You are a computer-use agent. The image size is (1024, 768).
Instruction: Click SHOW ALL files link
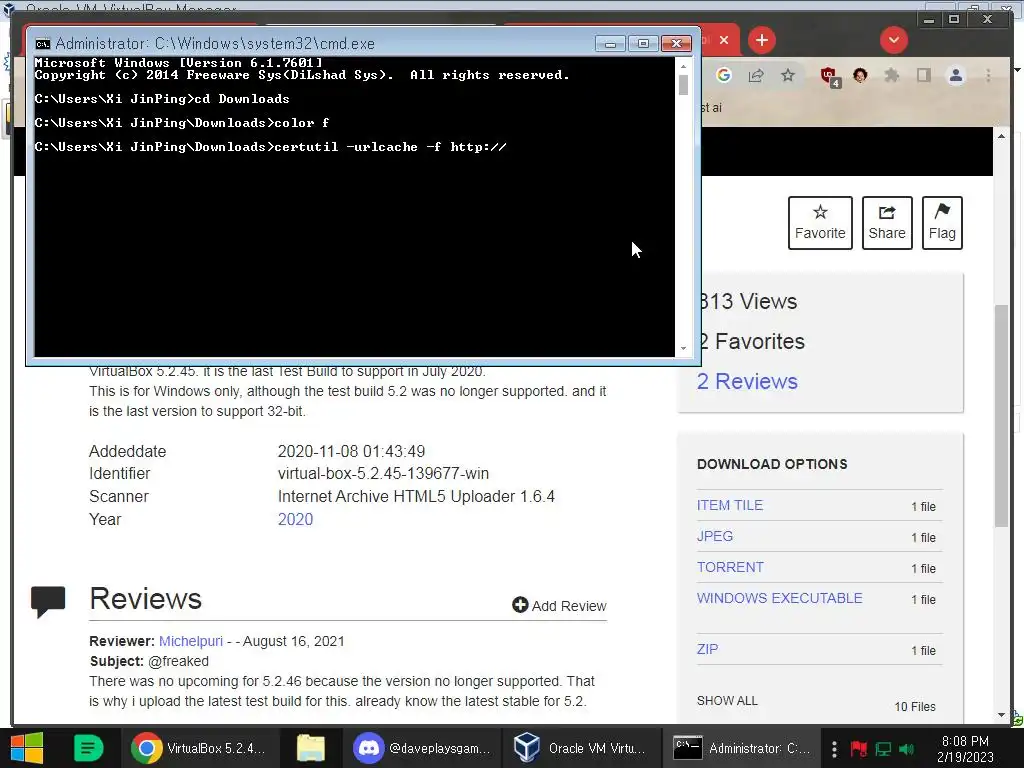coord(727,701)
